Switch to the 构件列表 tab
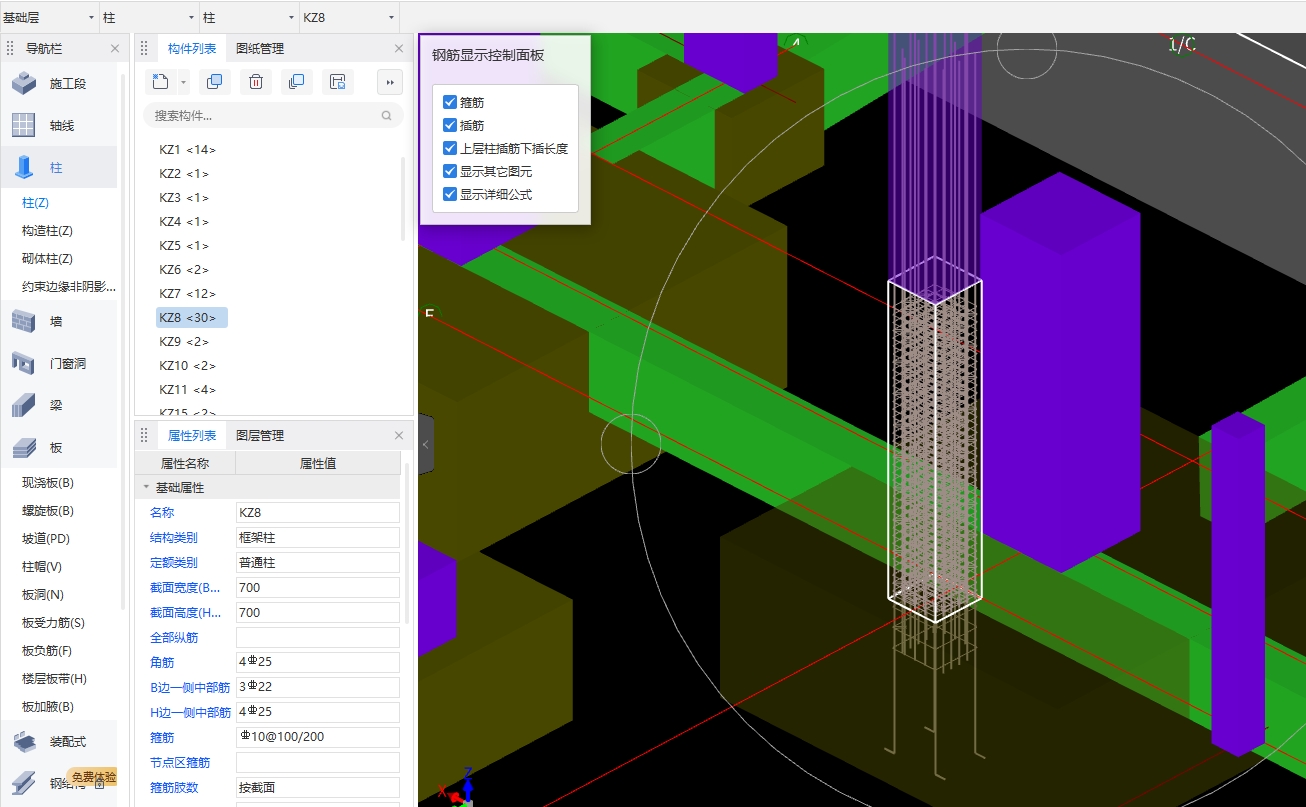This screenshot has width=1306, height=807. click(x=192, y=48)
